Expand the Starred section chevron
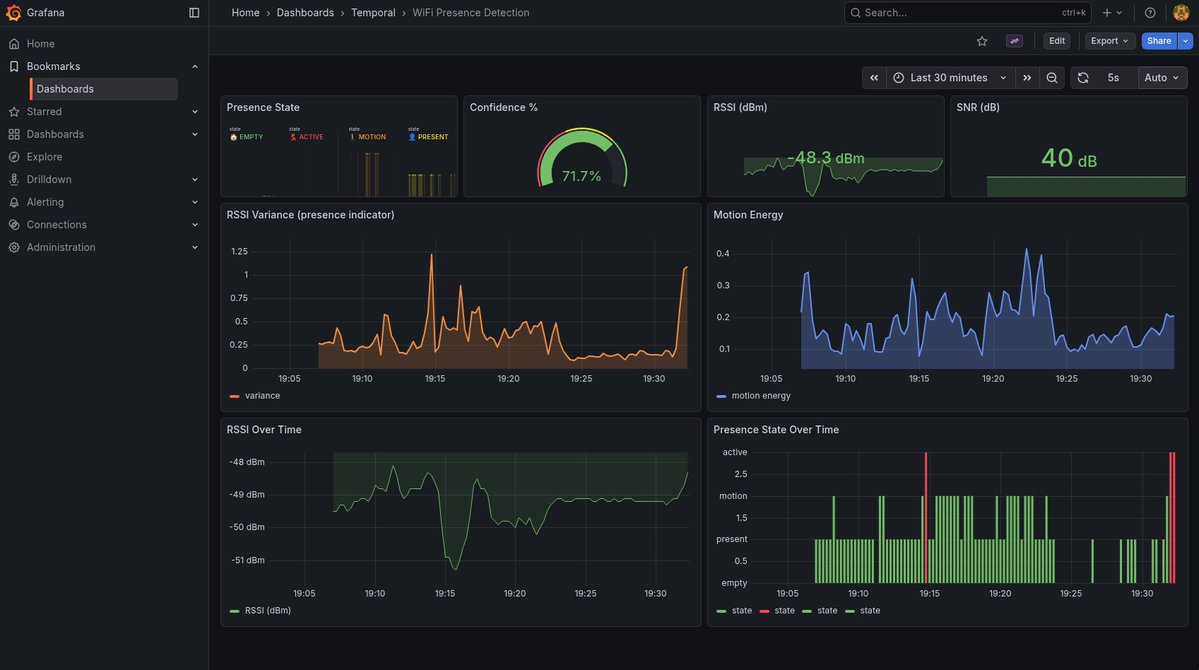 195,112
